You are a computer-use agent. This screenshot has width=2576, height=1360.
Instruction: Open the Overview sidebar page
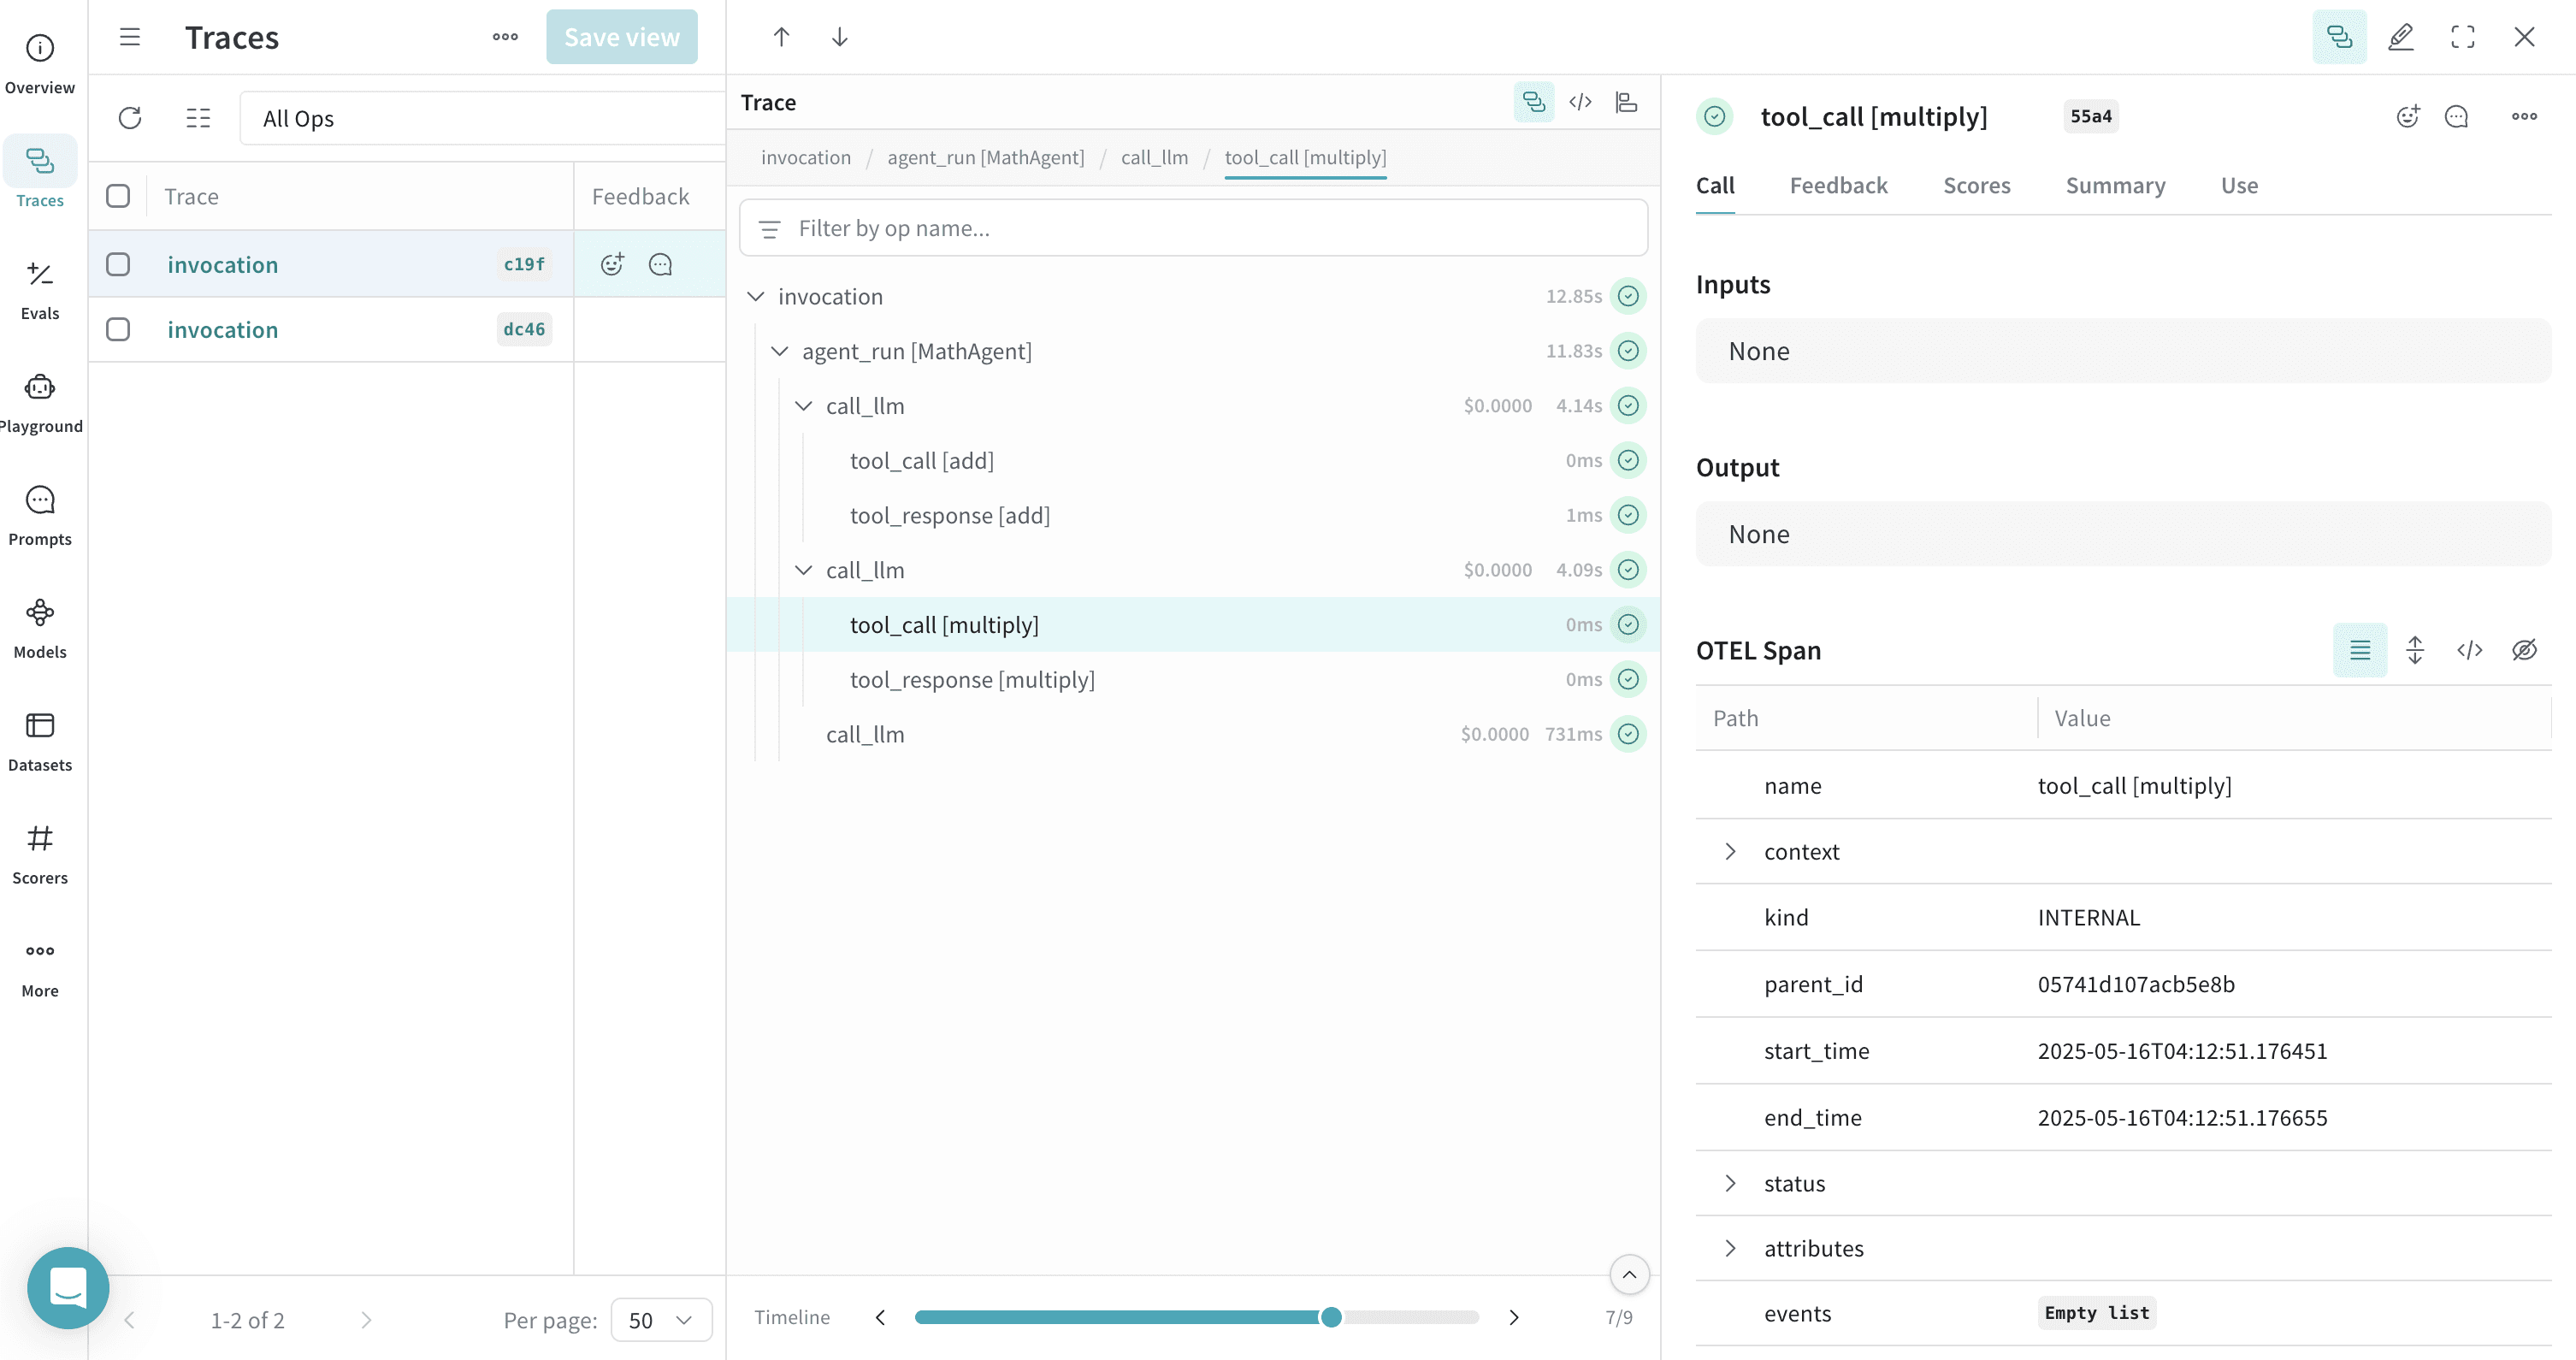click(x=40, y=64)
